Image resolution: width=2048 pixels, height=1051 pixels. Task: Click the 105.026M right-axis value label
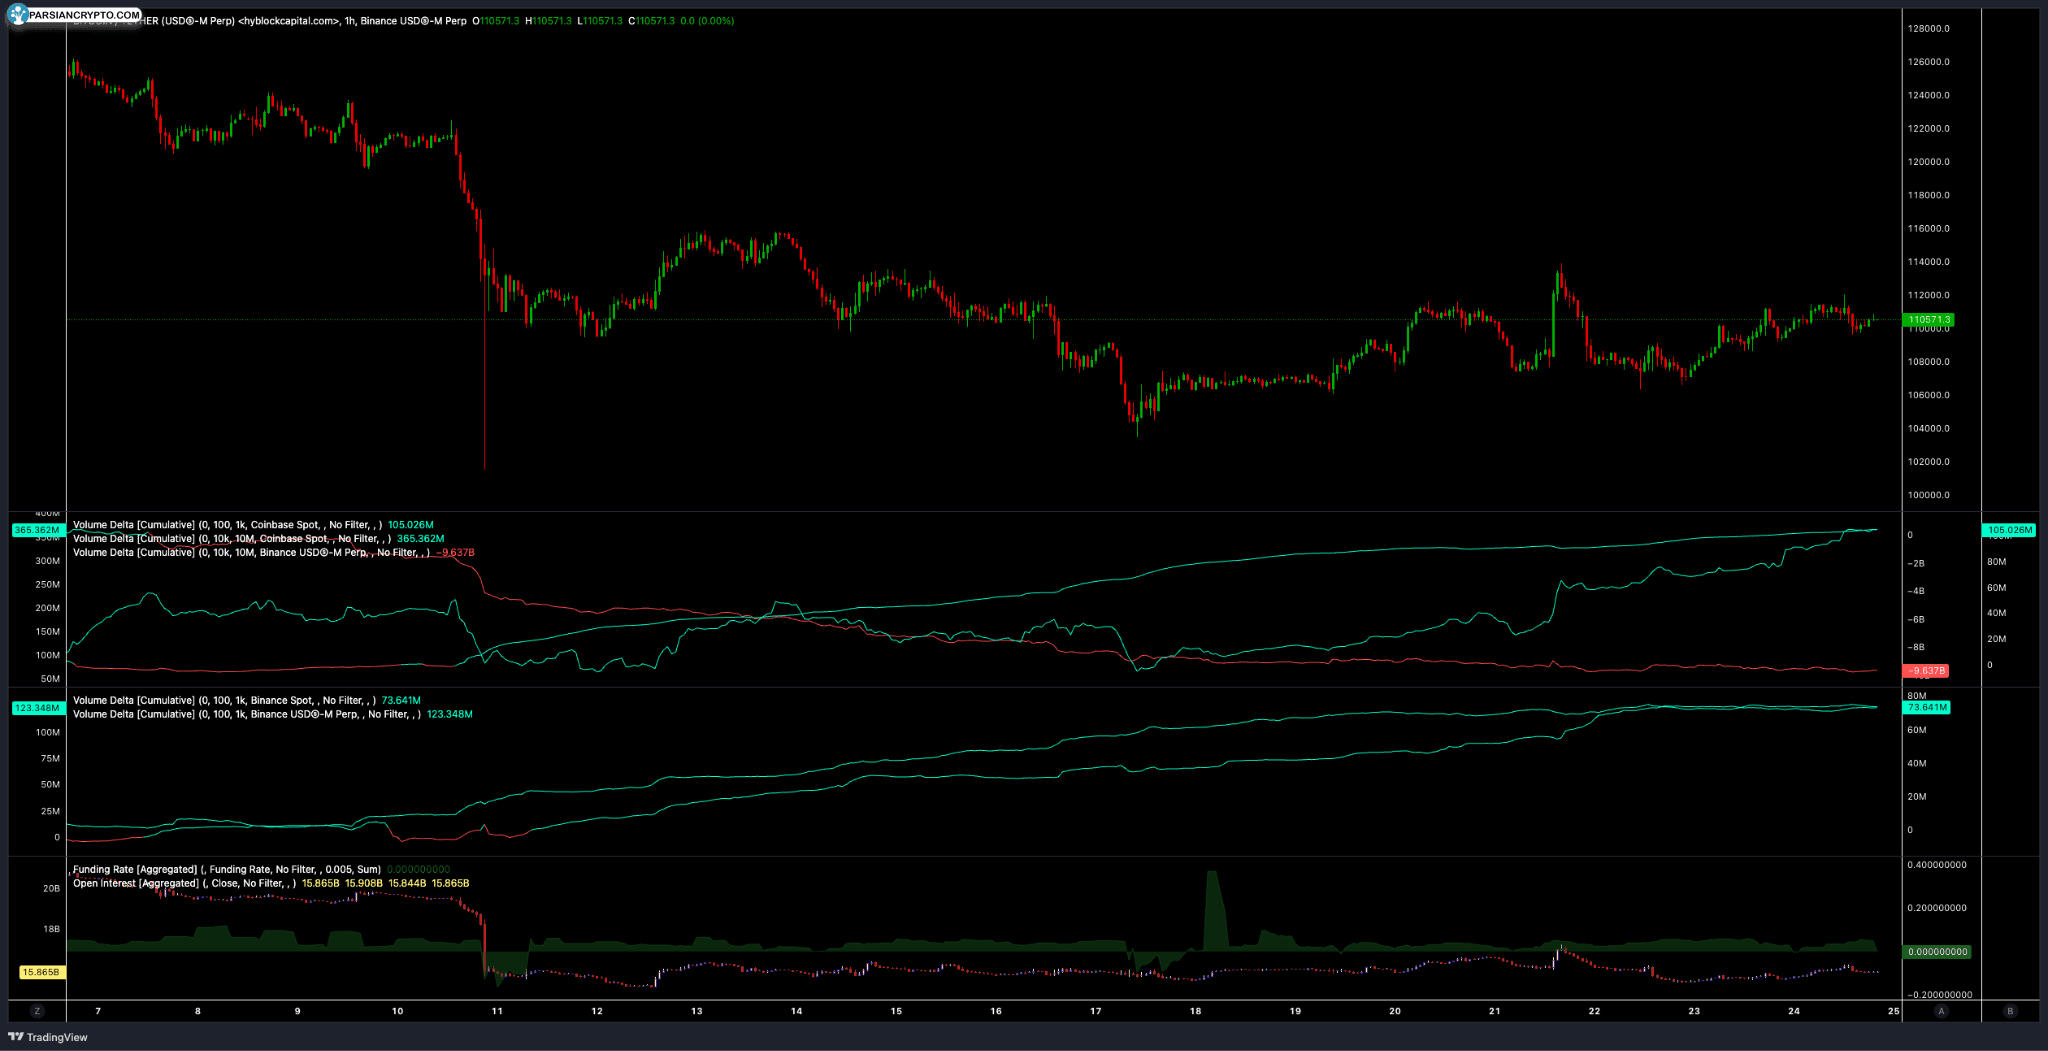click(2009, 530)
